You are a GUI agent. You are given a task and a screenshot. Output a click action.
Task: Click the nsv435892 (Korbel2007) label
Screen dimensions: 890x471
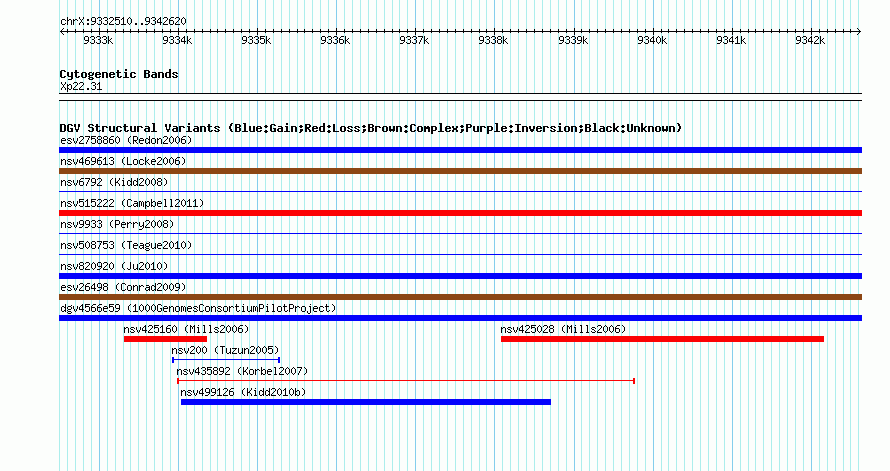[x=242, y=371]
